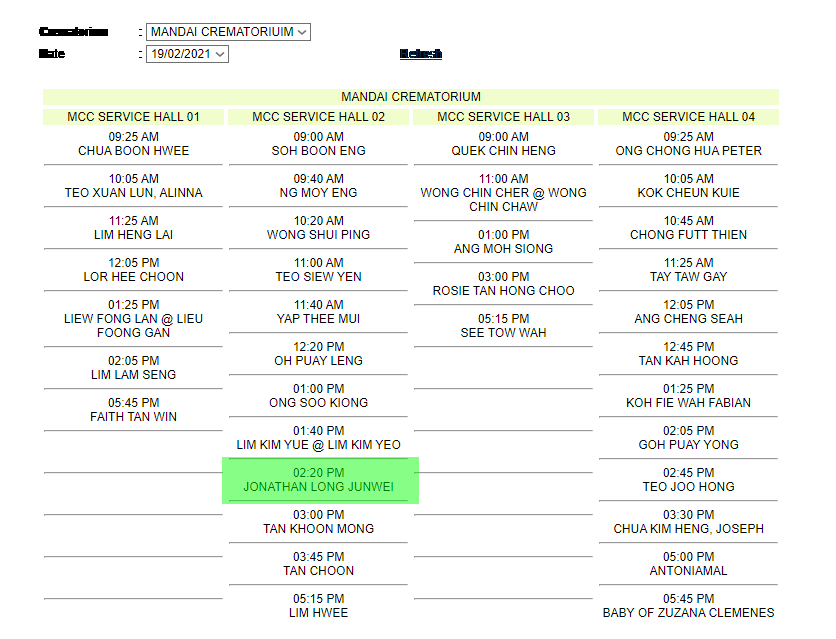This screenshot has width=836, height=639.
Task: Open the 19/02/2021 date dropdown
Action: pos(187,54)
